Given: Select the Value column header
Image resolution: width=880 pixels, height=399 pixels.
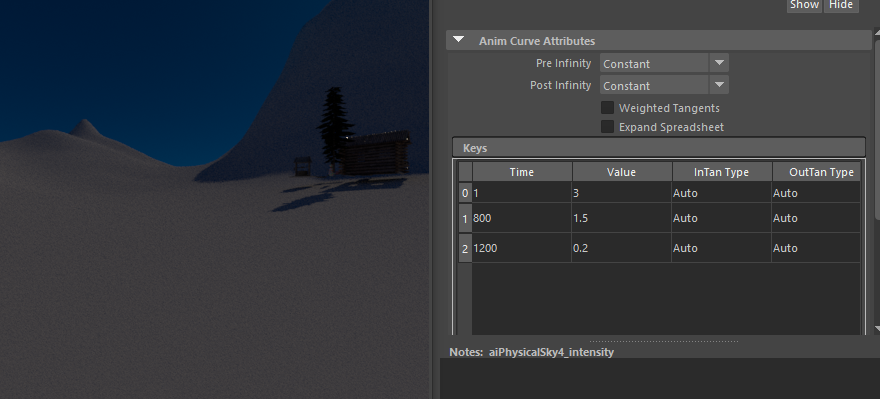Looking at the screenshot, I should coord(621,172).
